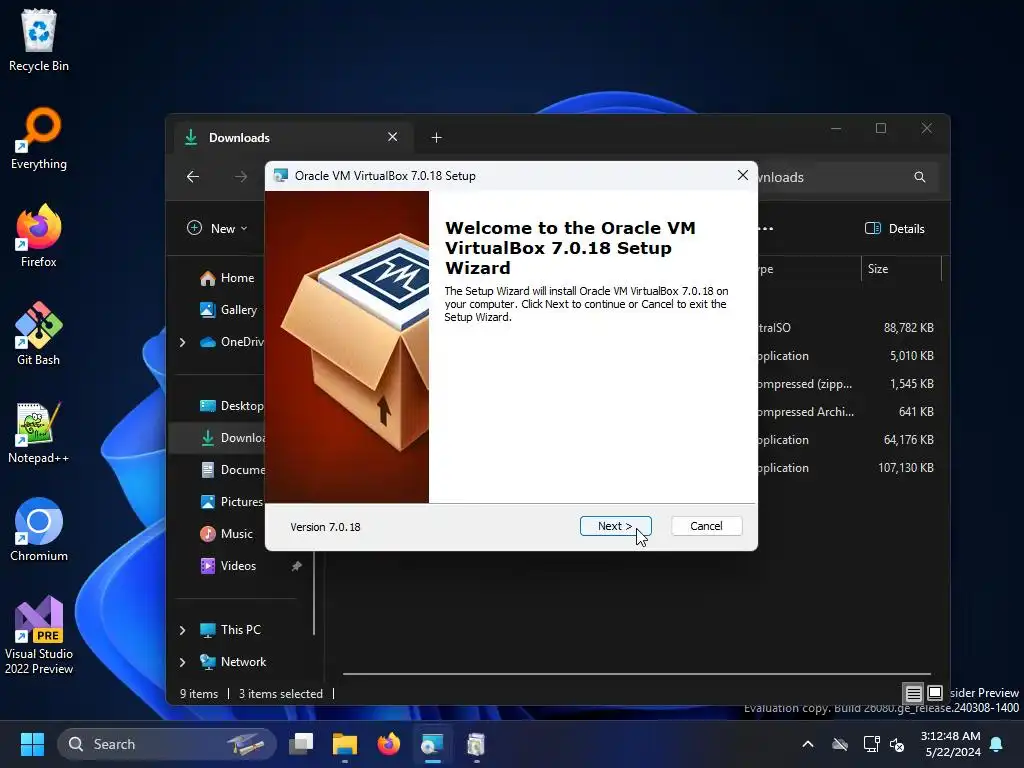1024x768 pixels.
Task: Open Videos in the navigation pane
Action: (228, 566)
